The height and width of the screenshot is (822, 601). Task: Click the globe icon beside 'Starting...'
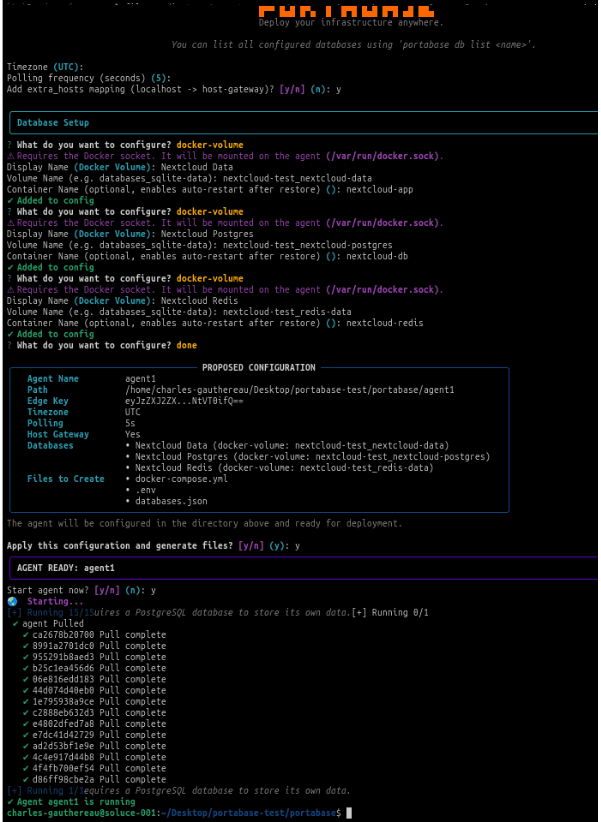(12, 601)
